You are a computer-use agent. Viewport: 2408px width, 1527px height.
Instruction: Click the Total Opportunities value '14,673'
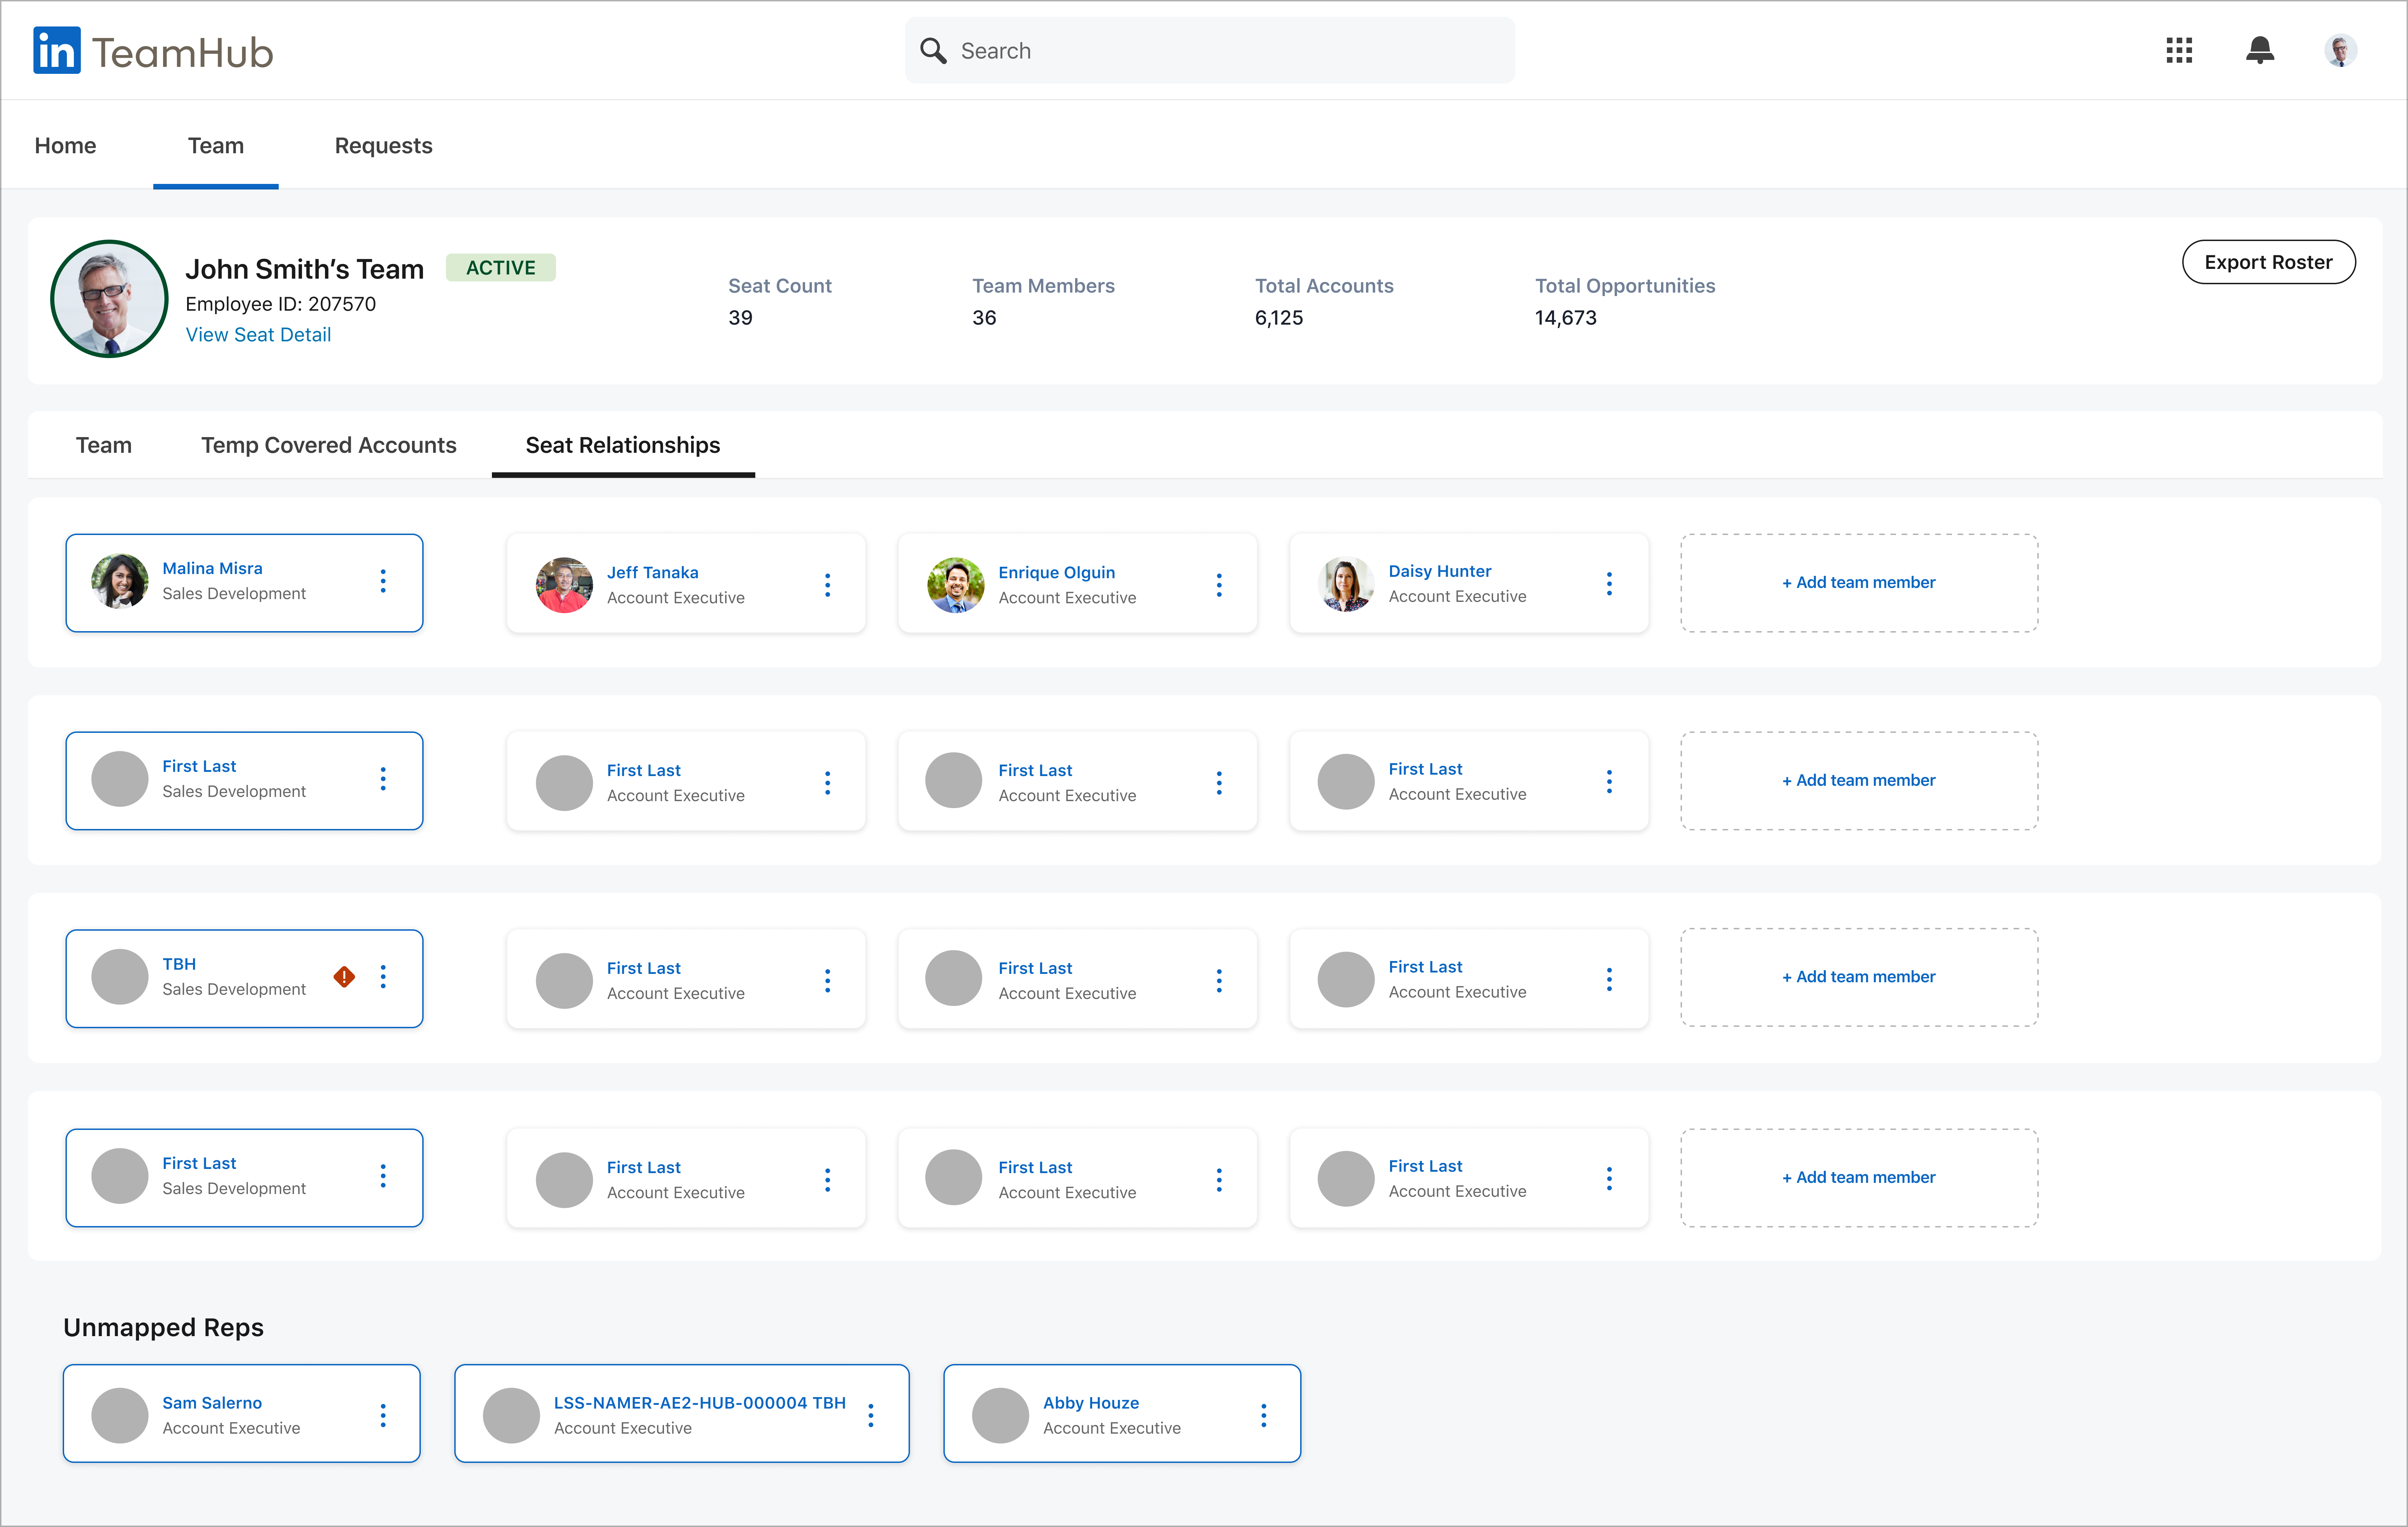(x=1566, y=318)
